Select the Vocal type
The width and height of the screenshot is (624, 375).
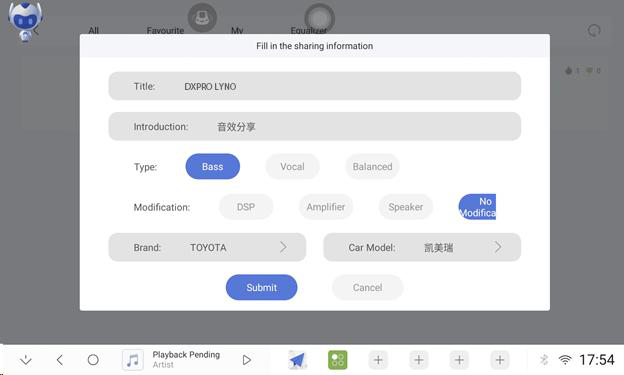pyautogui.click(x=292, y=166)
